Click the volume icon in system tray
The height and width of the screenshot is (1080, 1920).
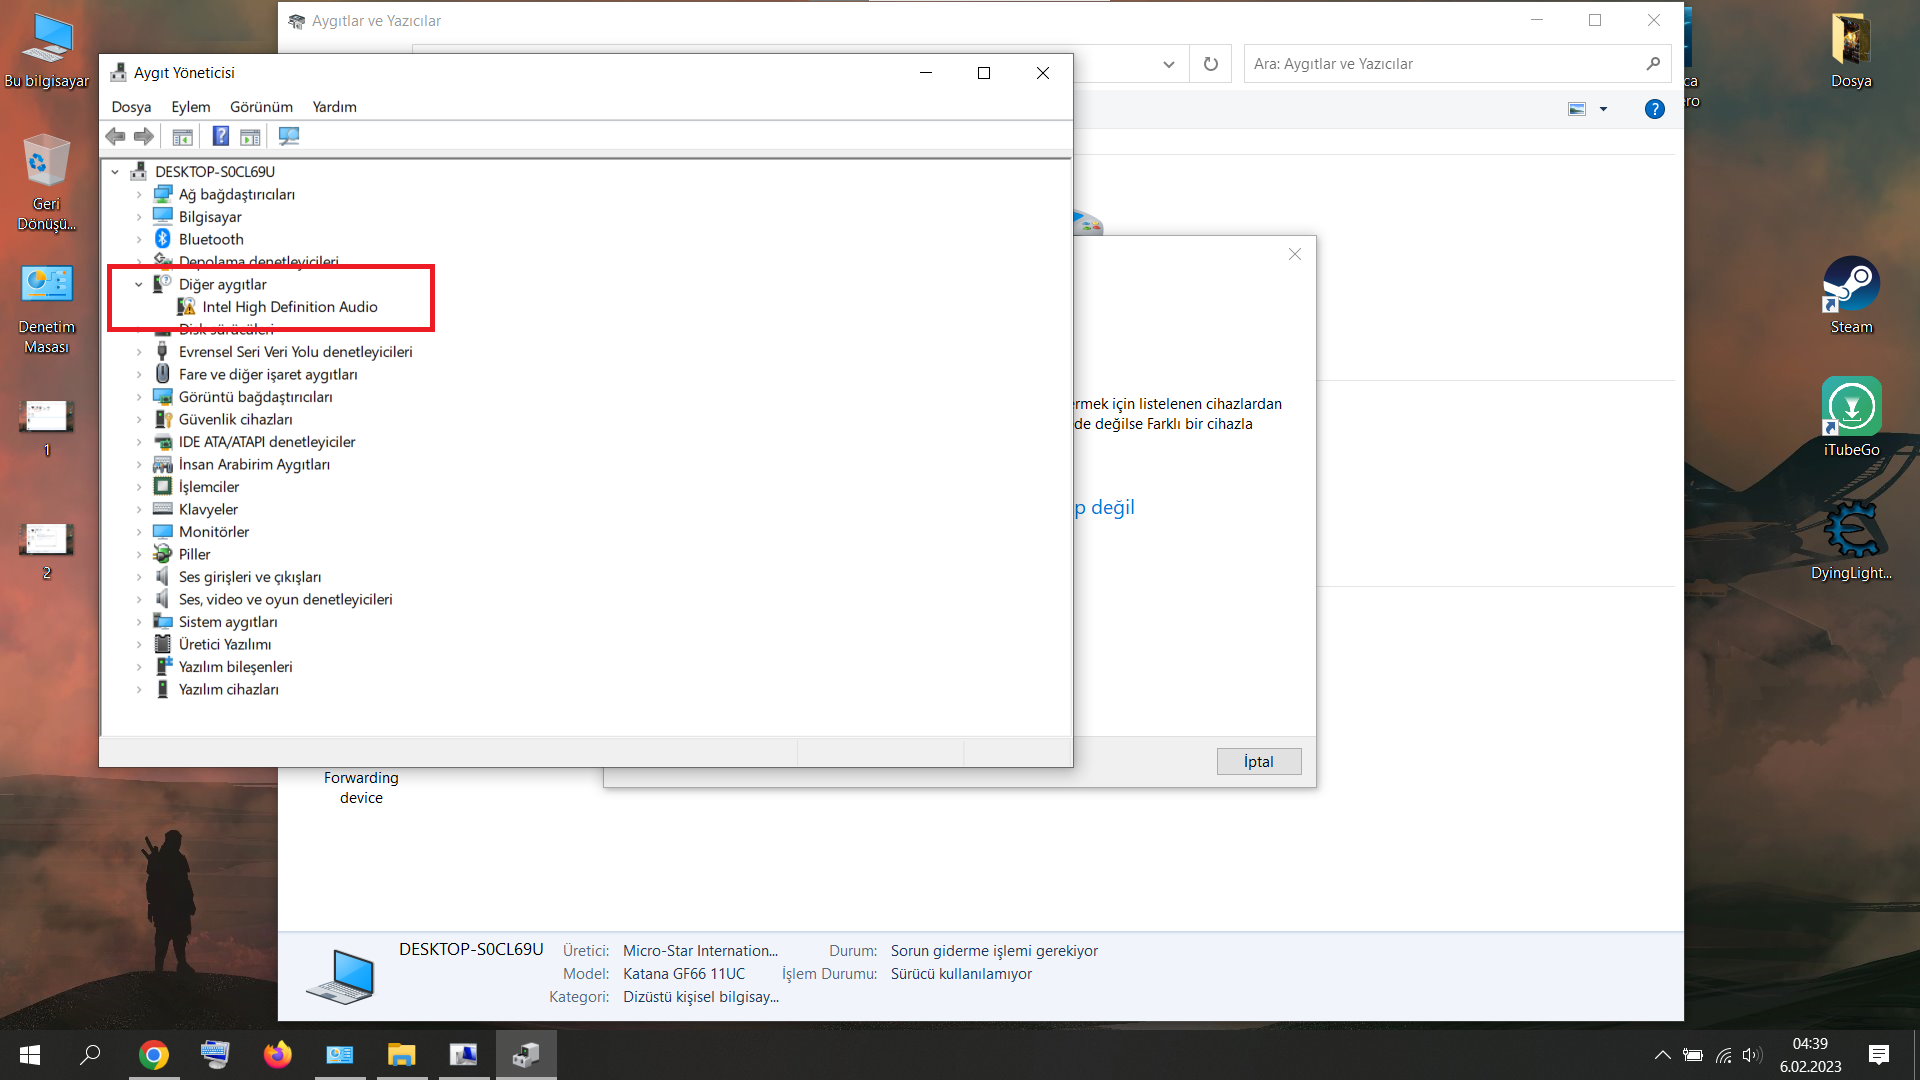click(x=1752, y=1055)
